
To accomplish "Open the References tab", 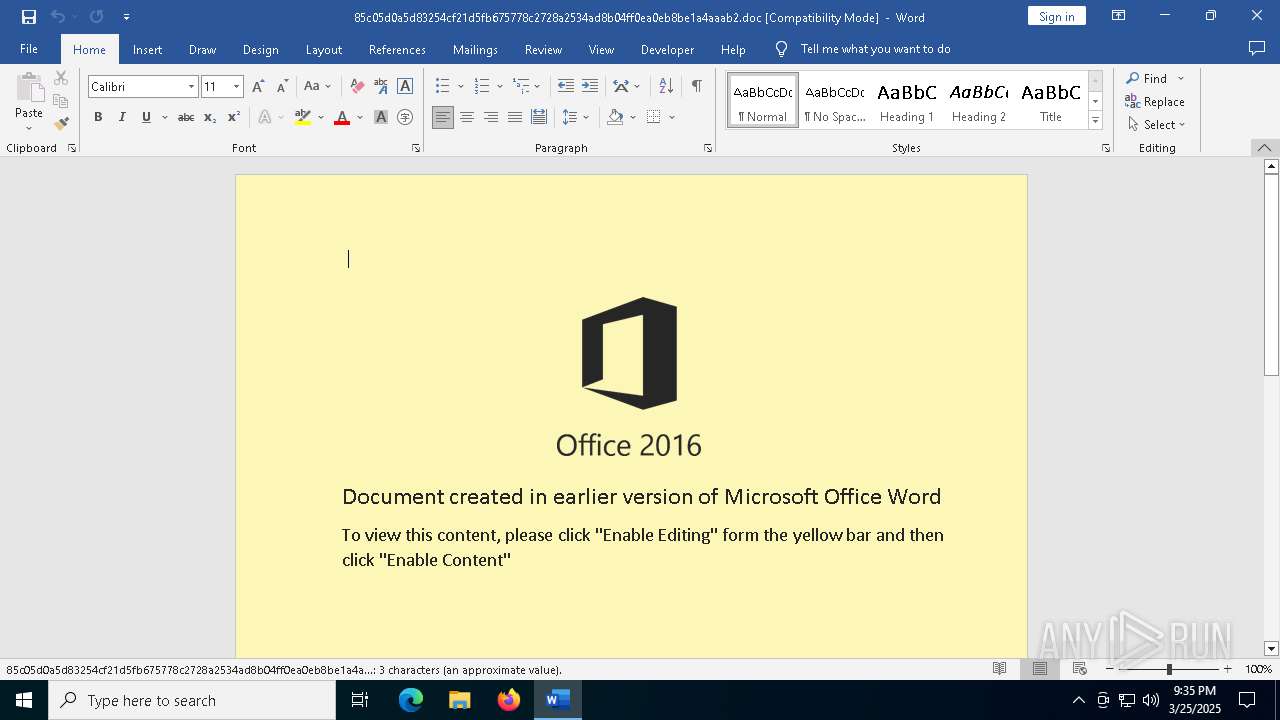I will 397,49.
